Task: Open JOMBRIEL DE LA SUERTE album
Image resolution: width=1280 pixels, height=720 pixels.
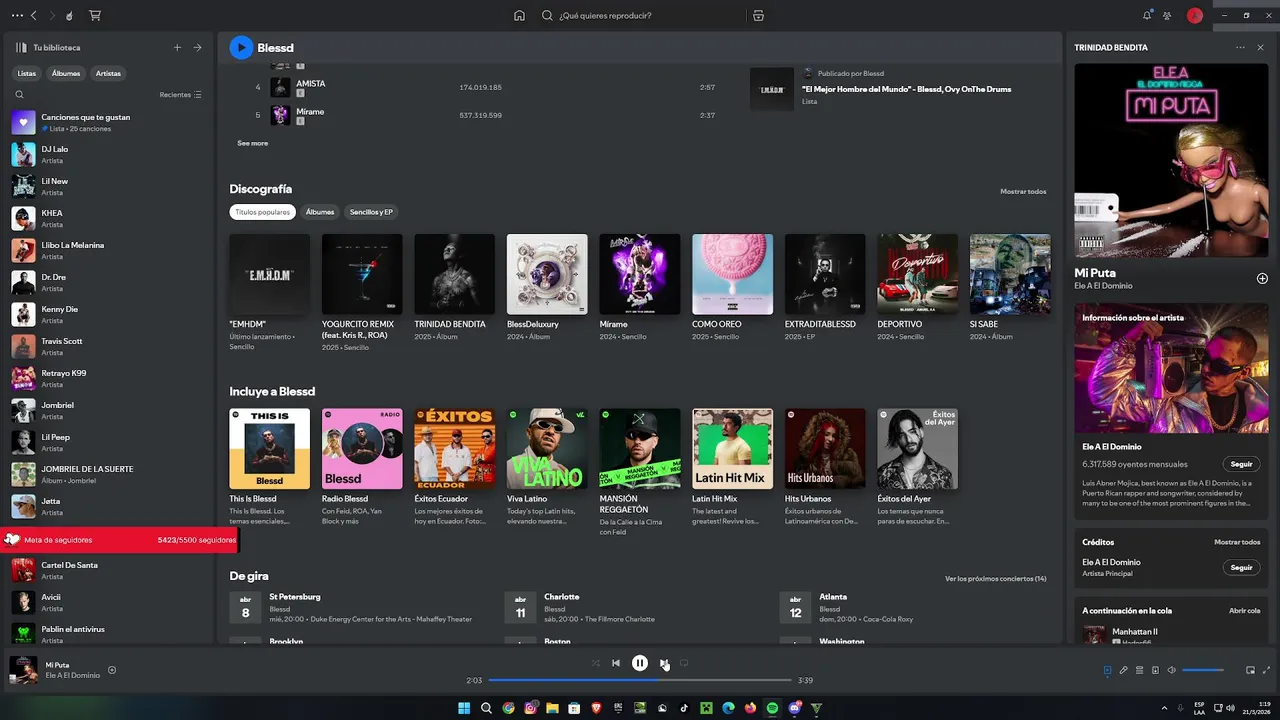Action: 108,474
